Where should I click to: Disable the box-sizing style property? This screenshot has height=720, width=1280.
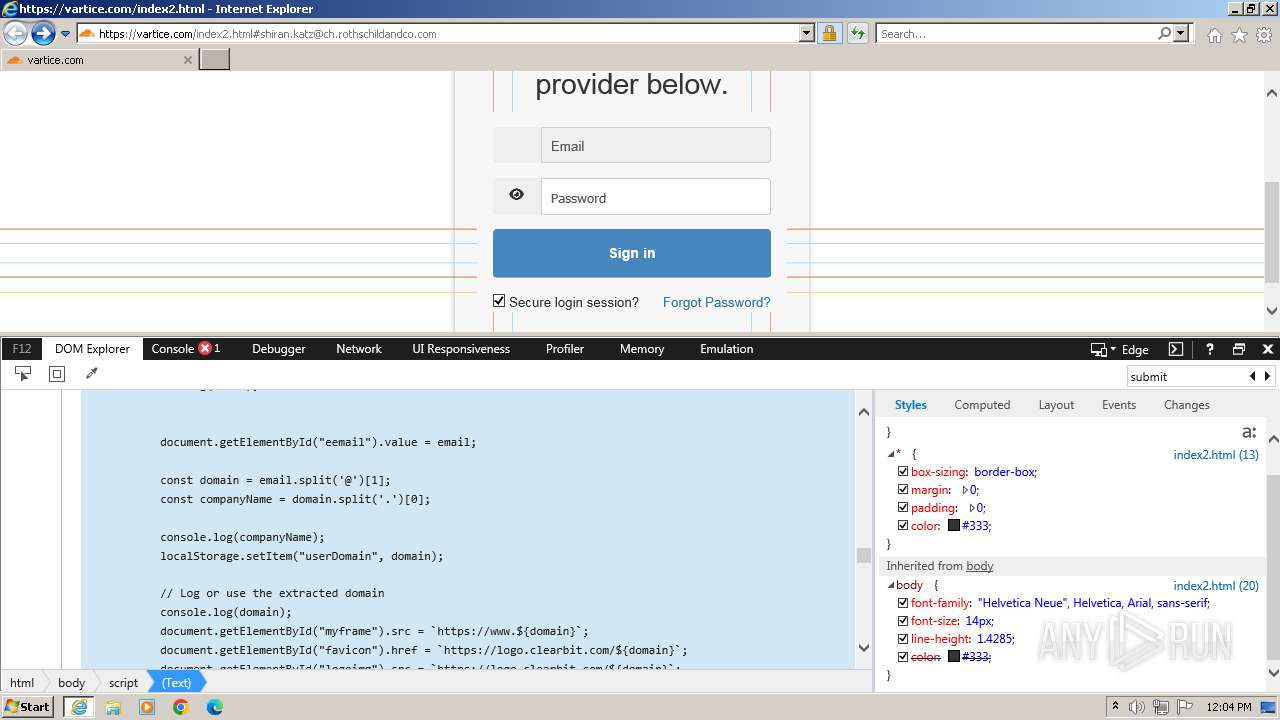click(x=903, y=472)
